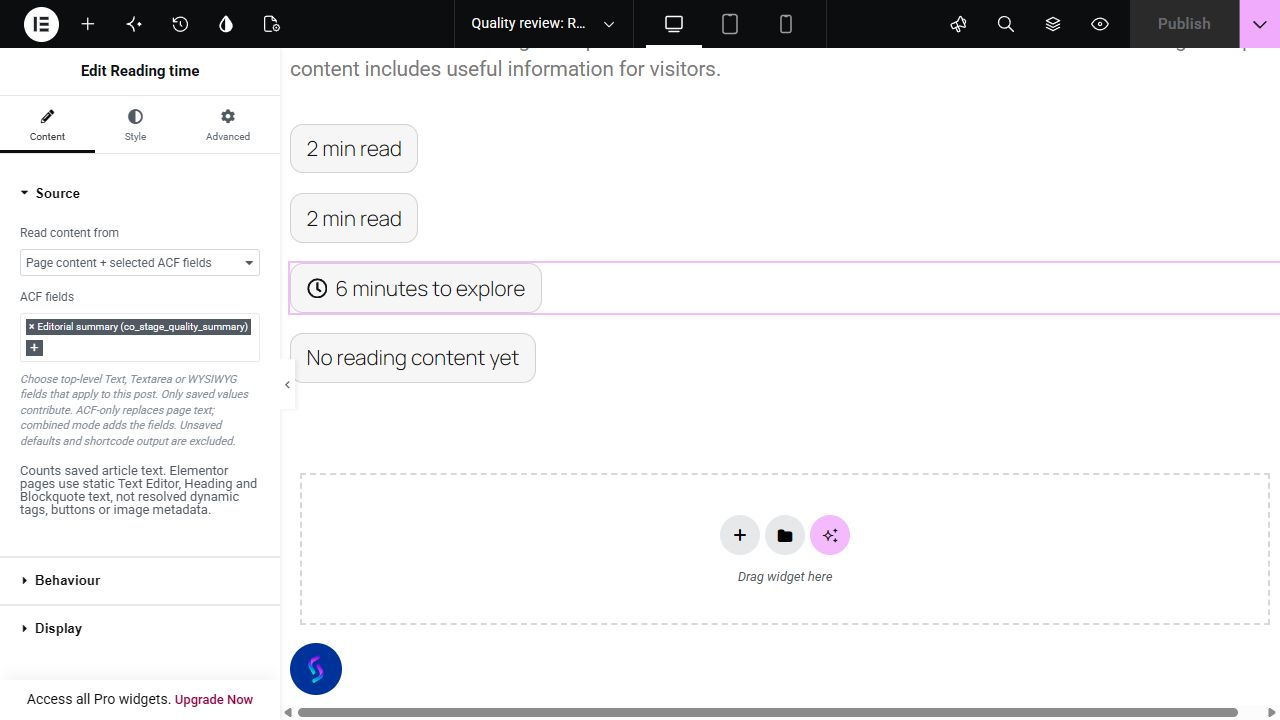Click the blue floating S badge

coord(316,669)
